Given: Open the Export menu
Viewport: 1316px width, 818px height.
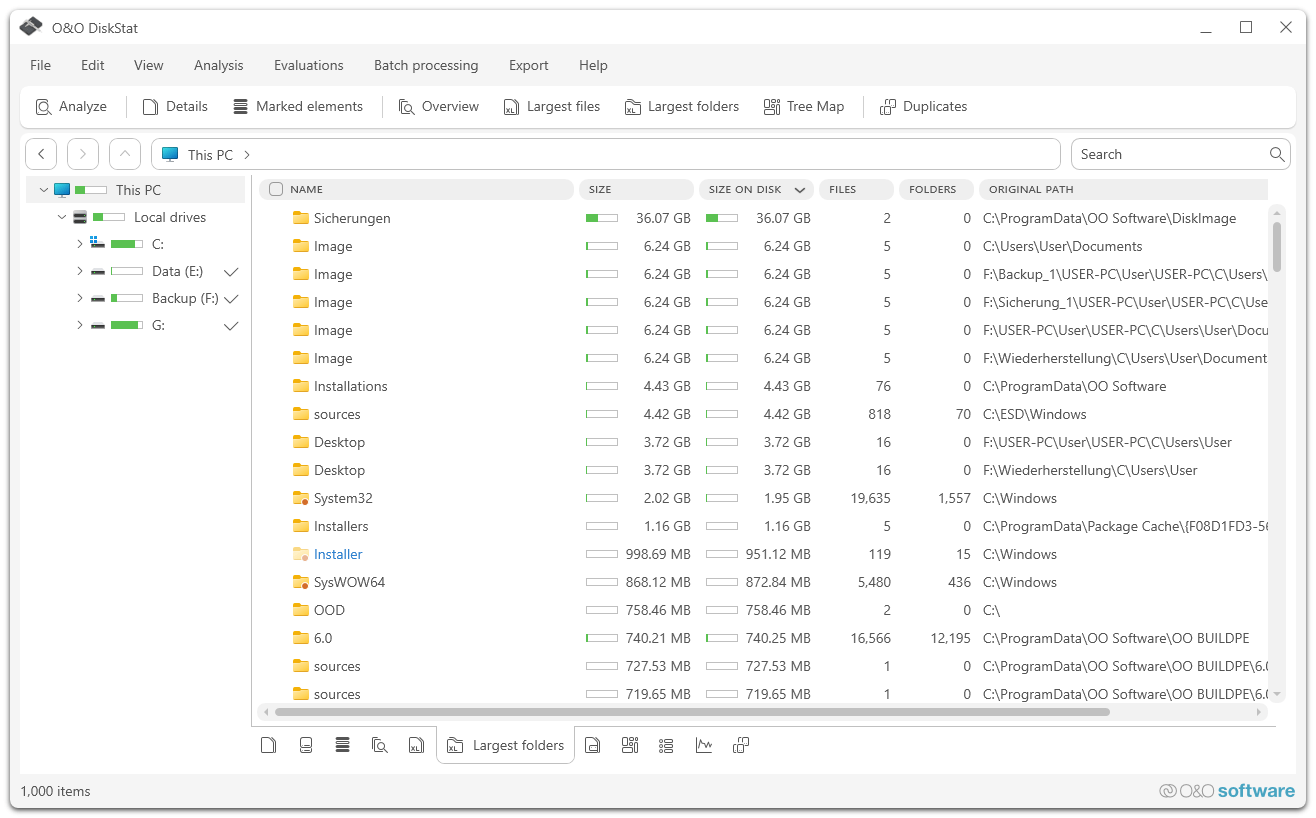Looking at the screenshot, I should (x=529, y=65).
